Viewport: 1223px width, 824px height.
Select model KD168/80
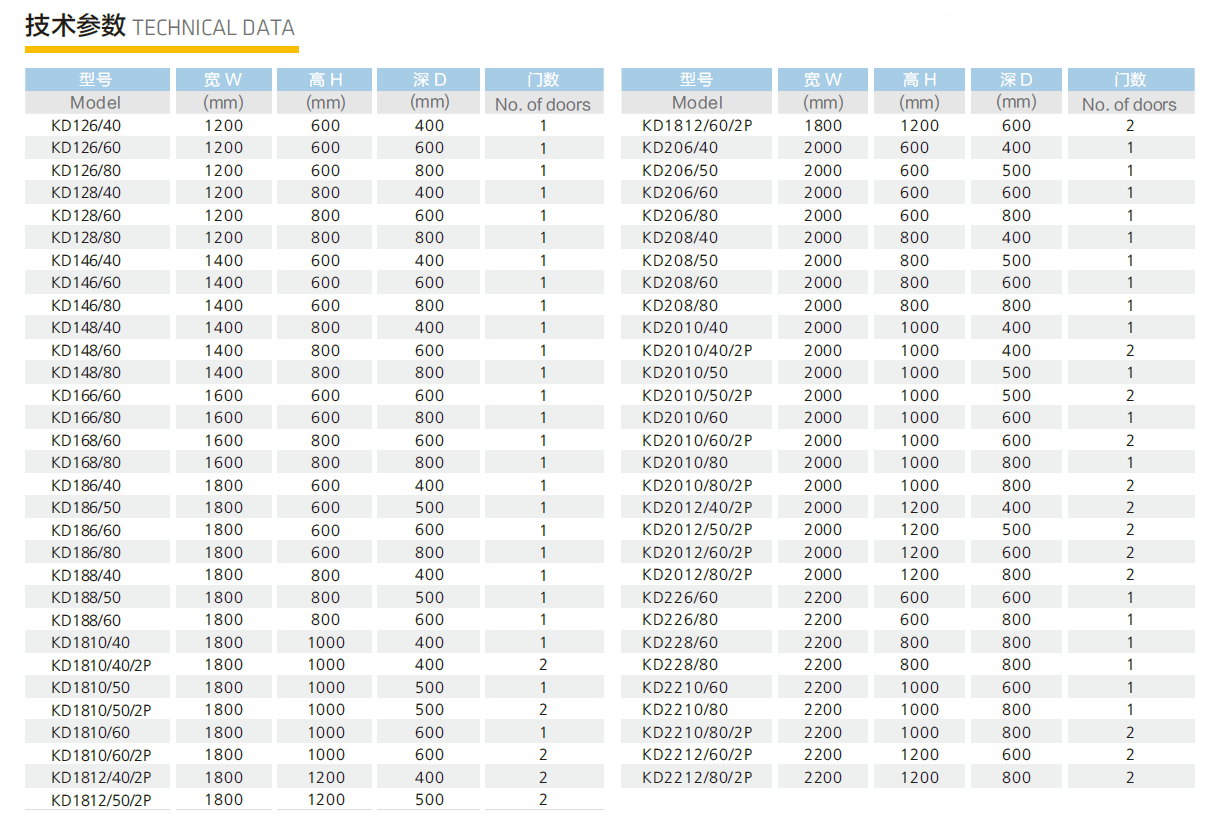coord(86,462)
